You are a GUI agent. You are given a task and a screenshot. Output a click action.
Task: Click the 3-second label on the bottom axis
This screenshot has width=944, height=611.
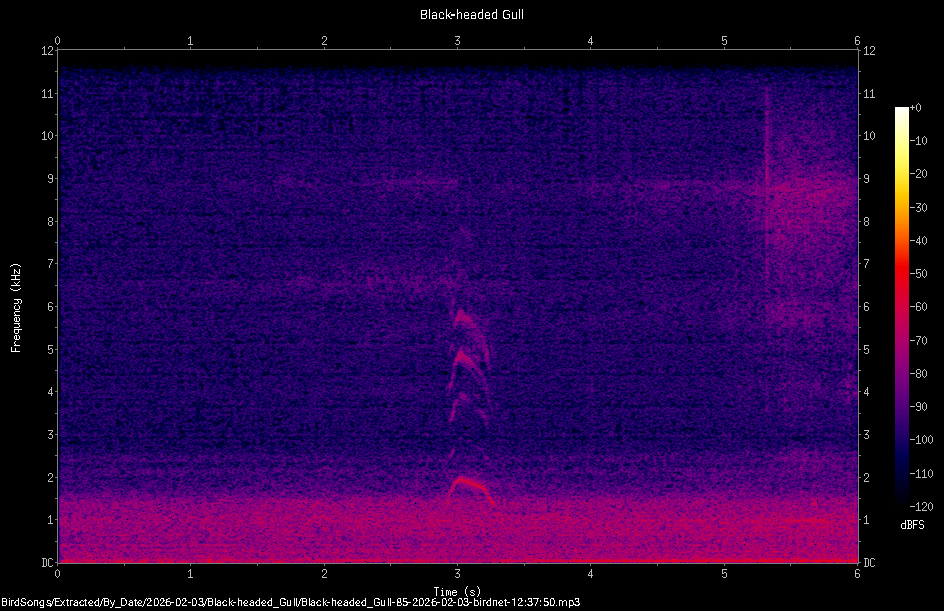point(457,575)
